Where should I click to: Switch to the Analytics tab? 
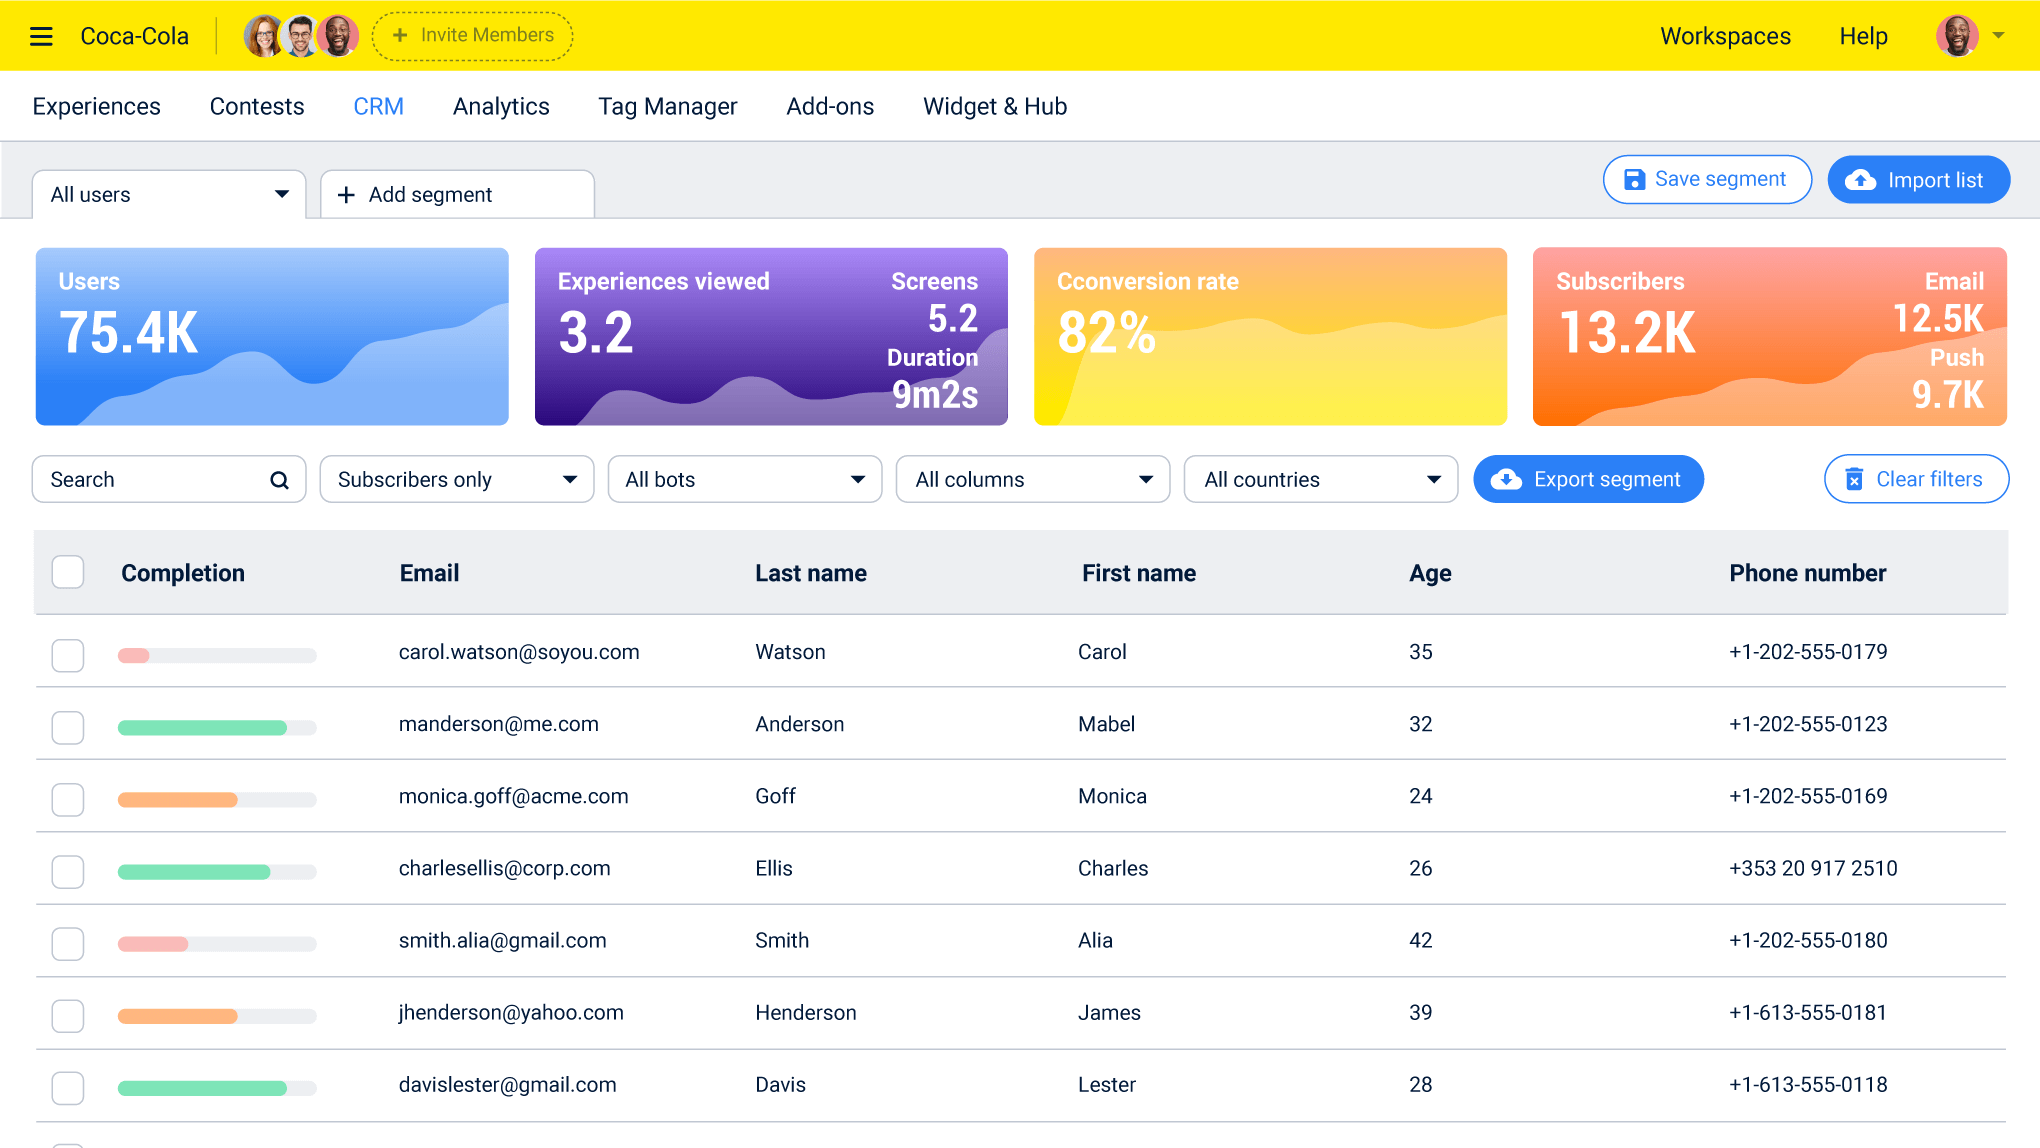point(501,106)
